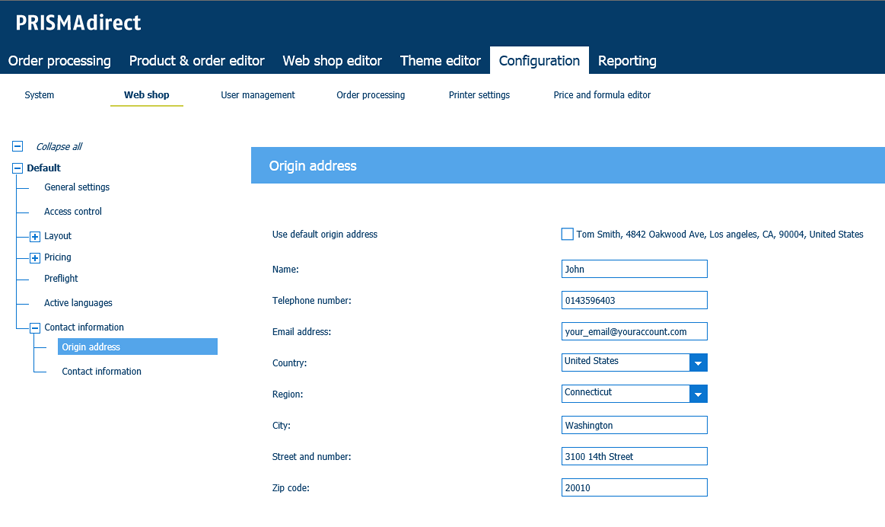Viewport: 885px width, 527px height.
Task: Click the 'Use default origin address' label
Action: (x=325, y=234)
